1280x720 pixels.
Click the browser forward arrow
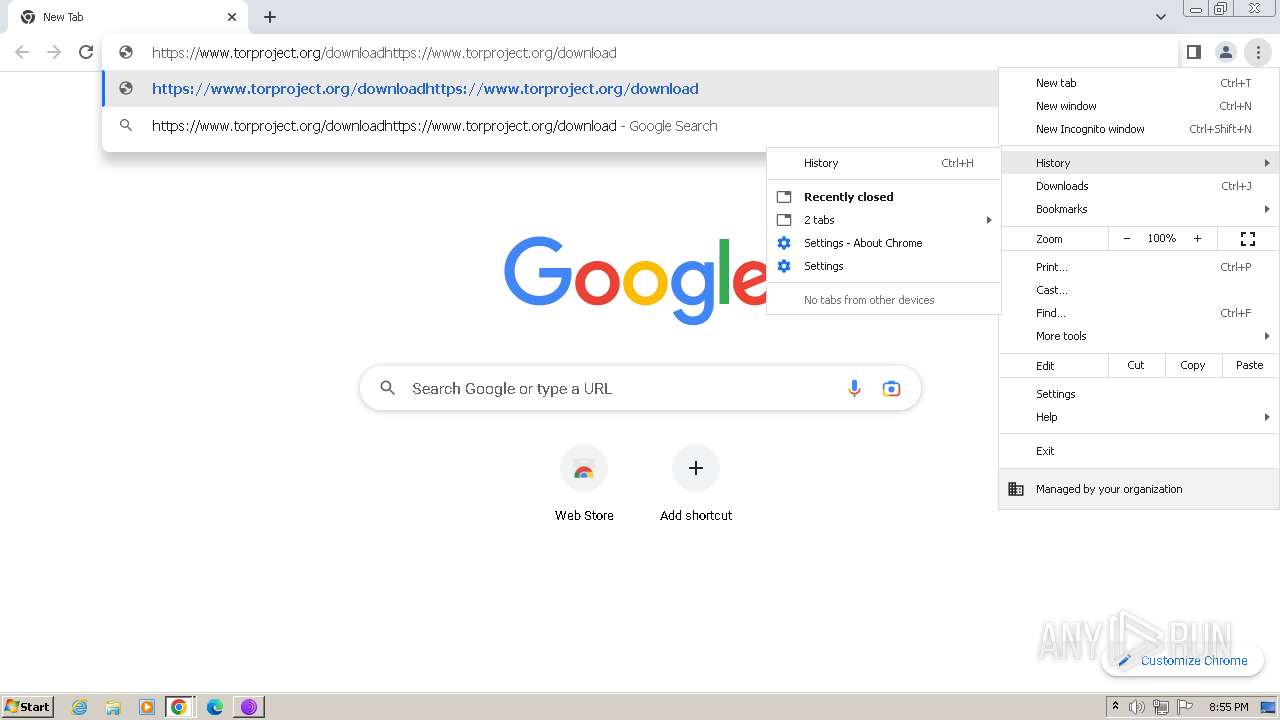pyautogui.click(x=54, y=52)
